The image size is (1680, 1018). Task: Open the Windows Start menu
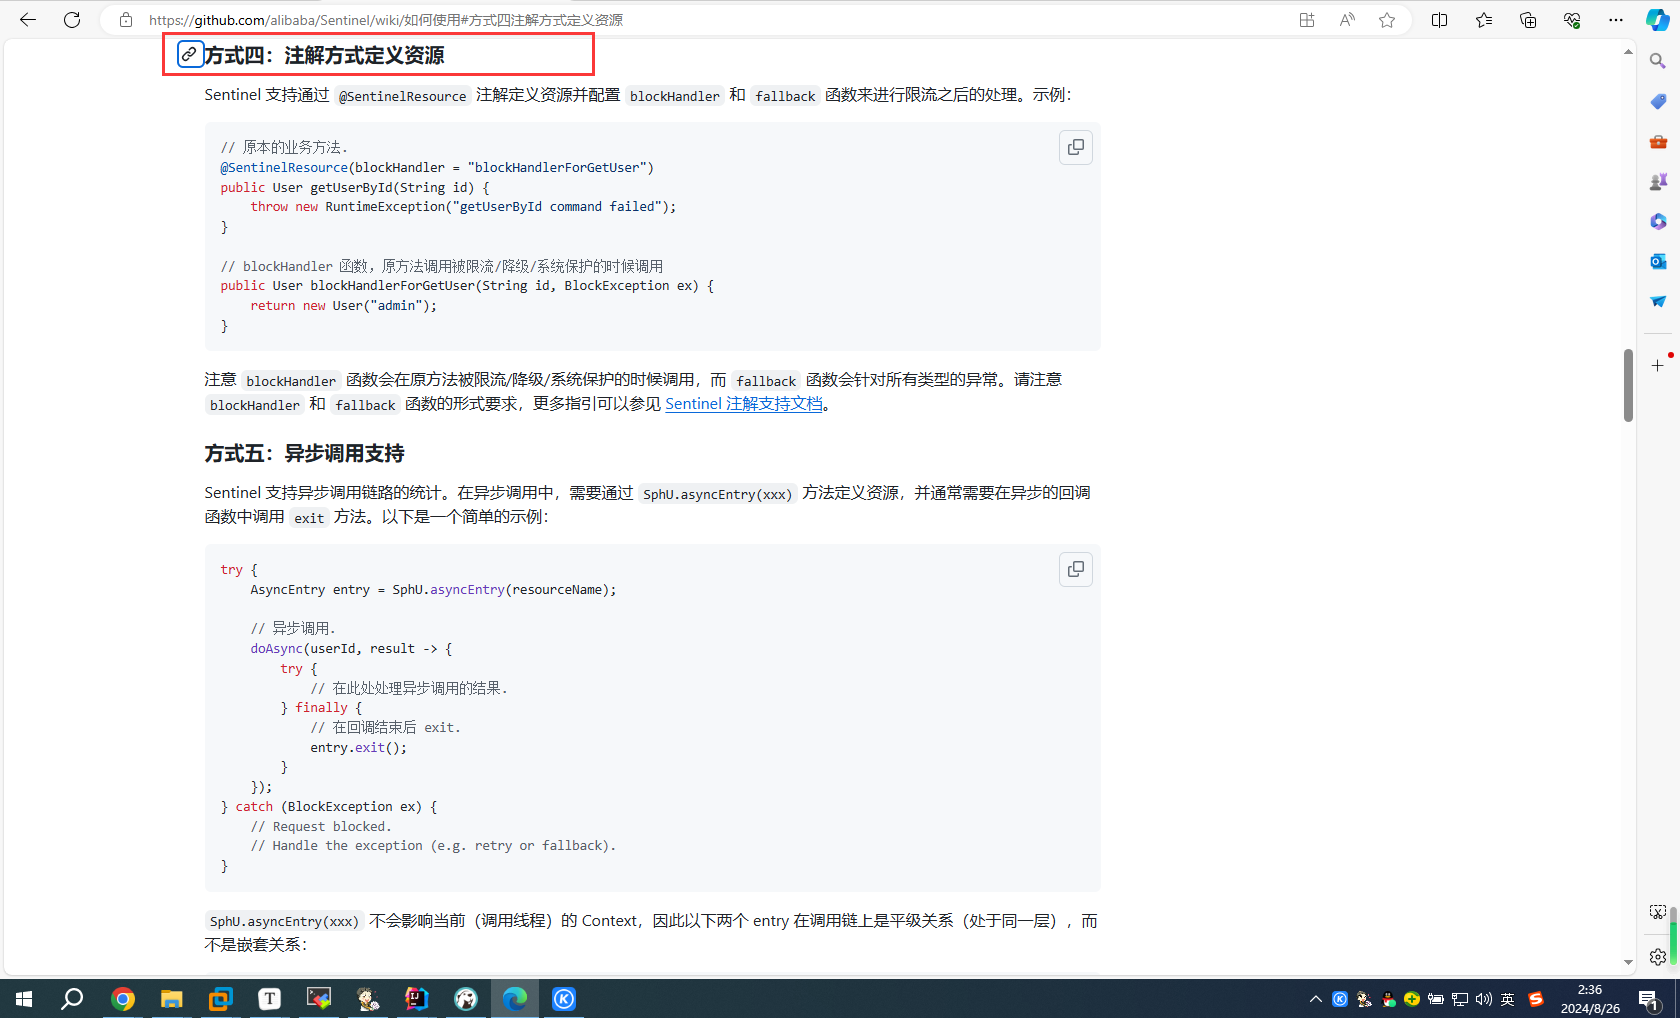click(x=24, y=998)
